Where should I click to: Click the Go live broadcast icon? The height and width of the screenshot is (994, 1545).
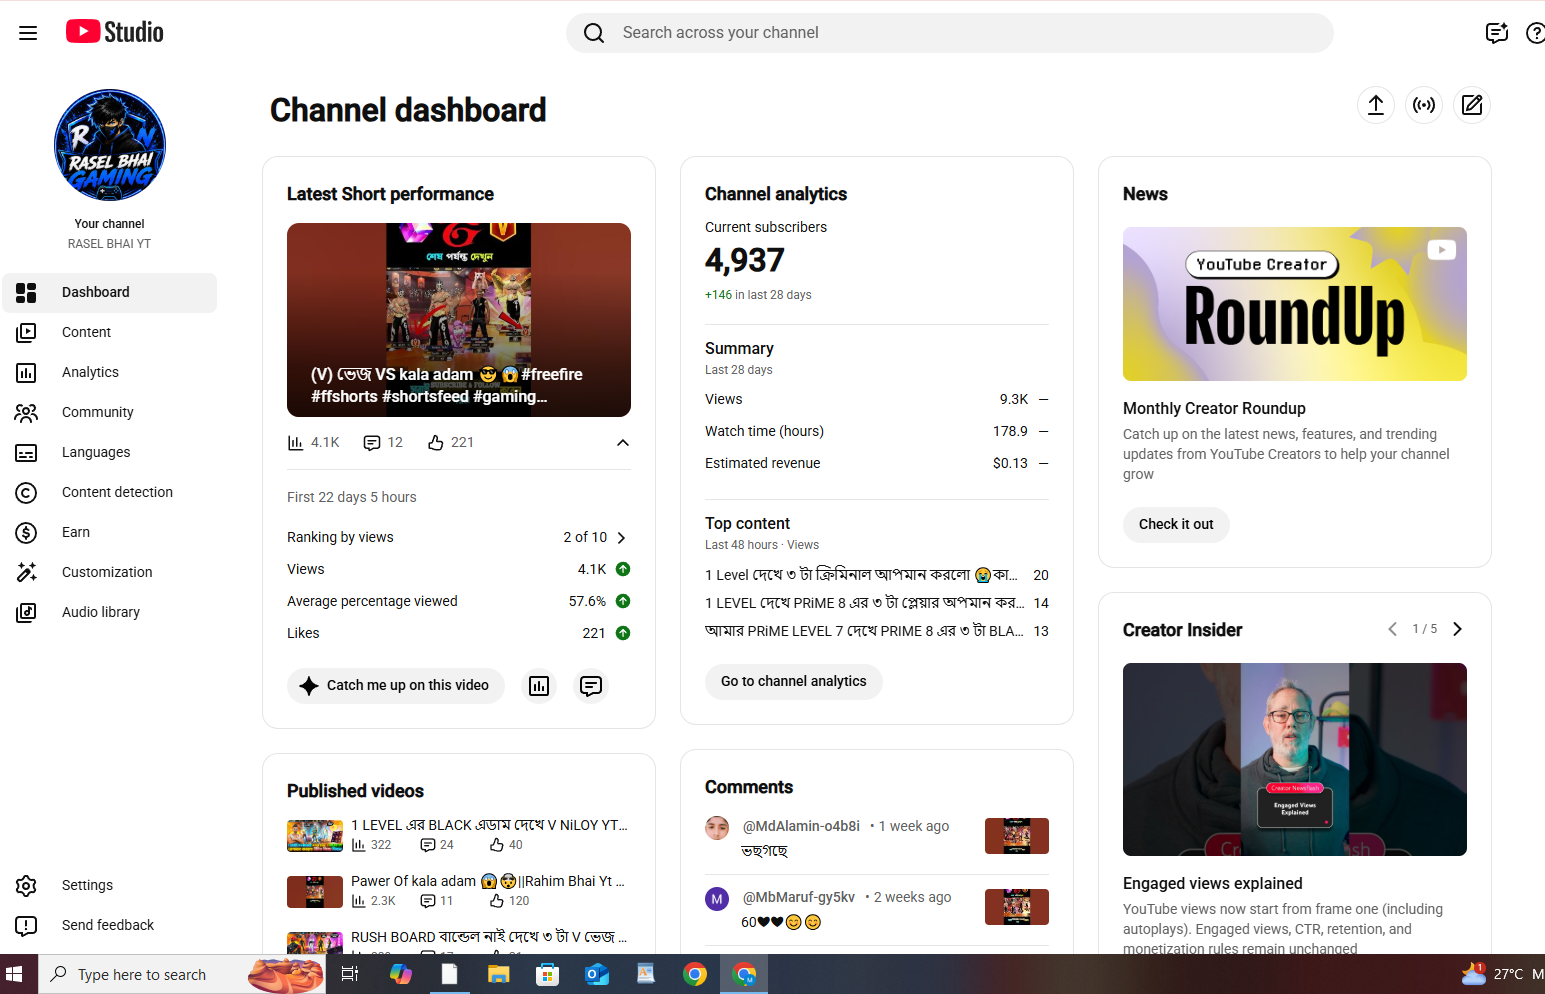1424,105
